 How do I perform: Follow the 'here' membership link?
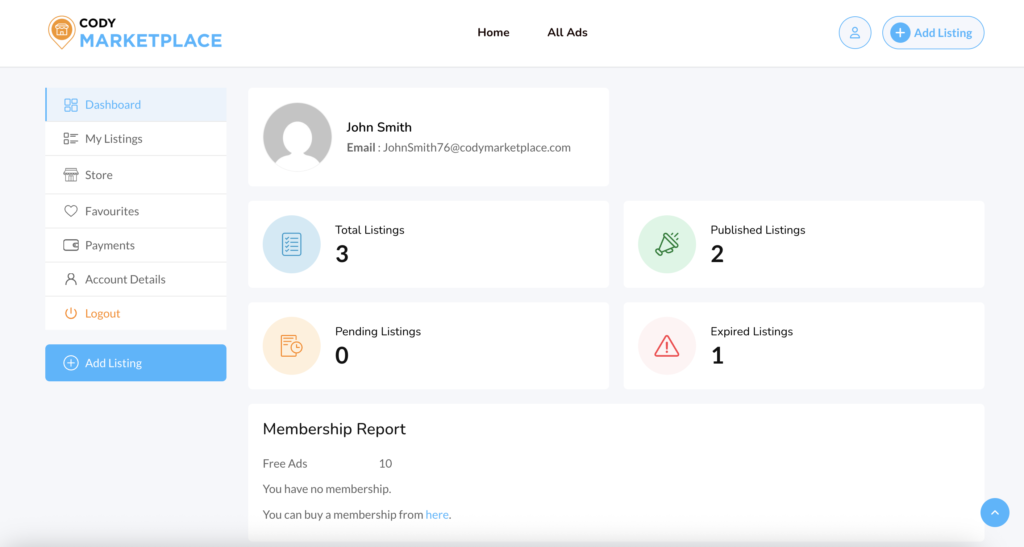click(x=437, y=515)
